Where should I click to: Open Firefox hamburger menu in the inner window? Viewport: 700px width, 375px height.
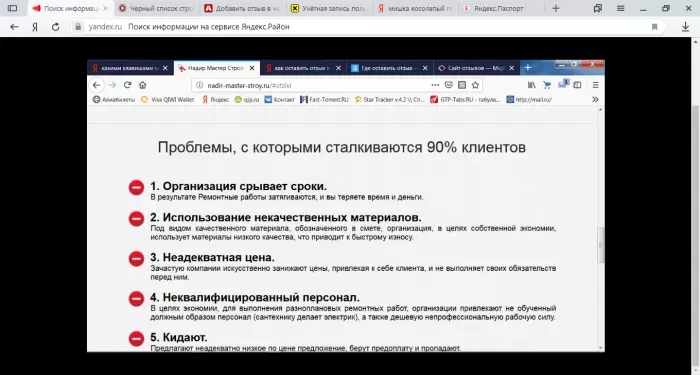tap(595, 85)
